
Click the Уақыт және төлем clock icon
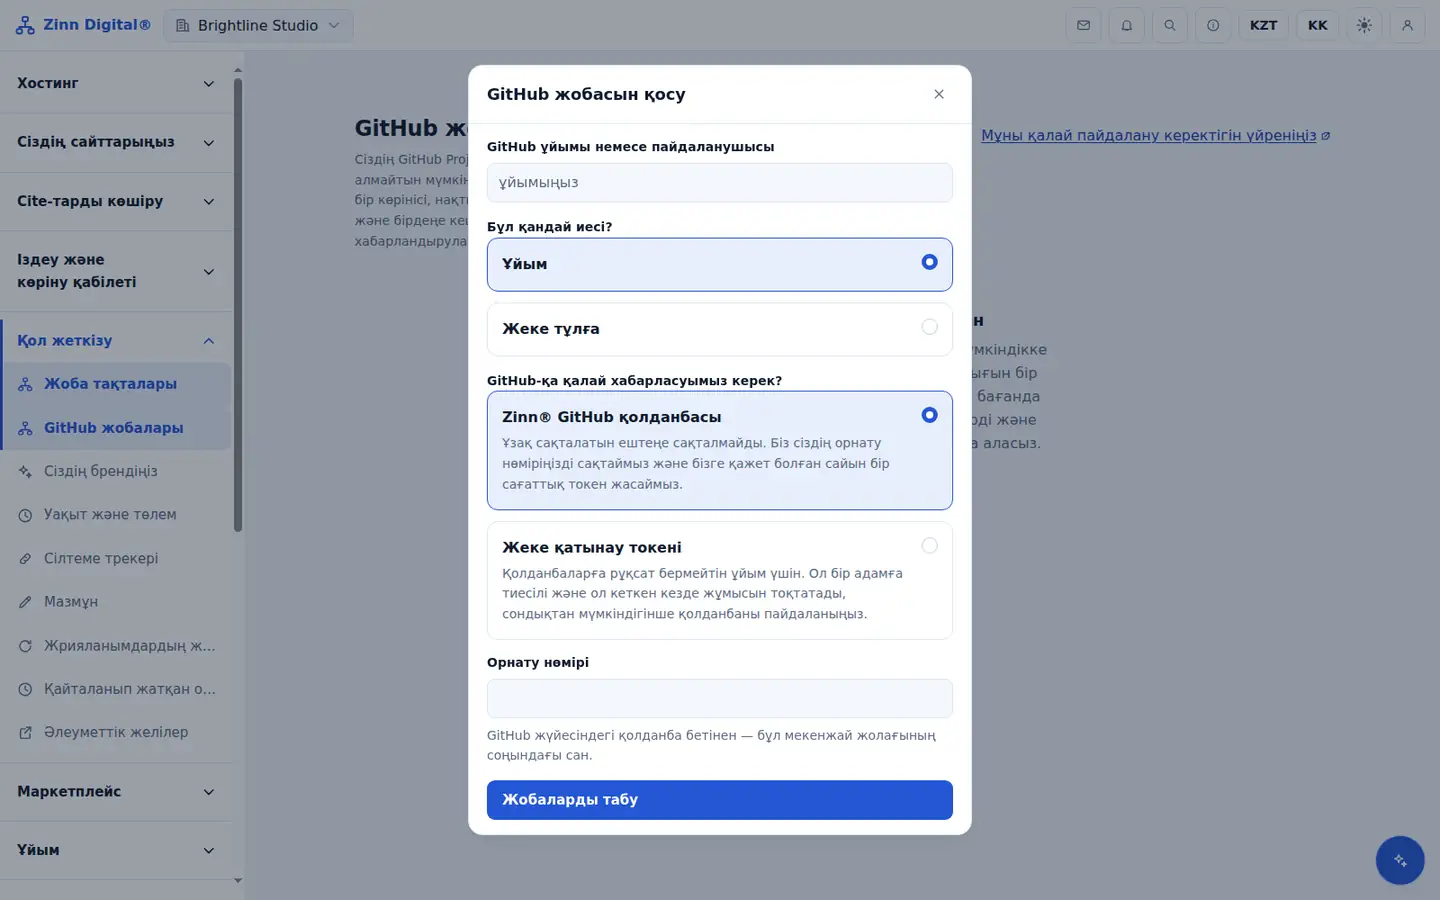click(x=25, y=515)
